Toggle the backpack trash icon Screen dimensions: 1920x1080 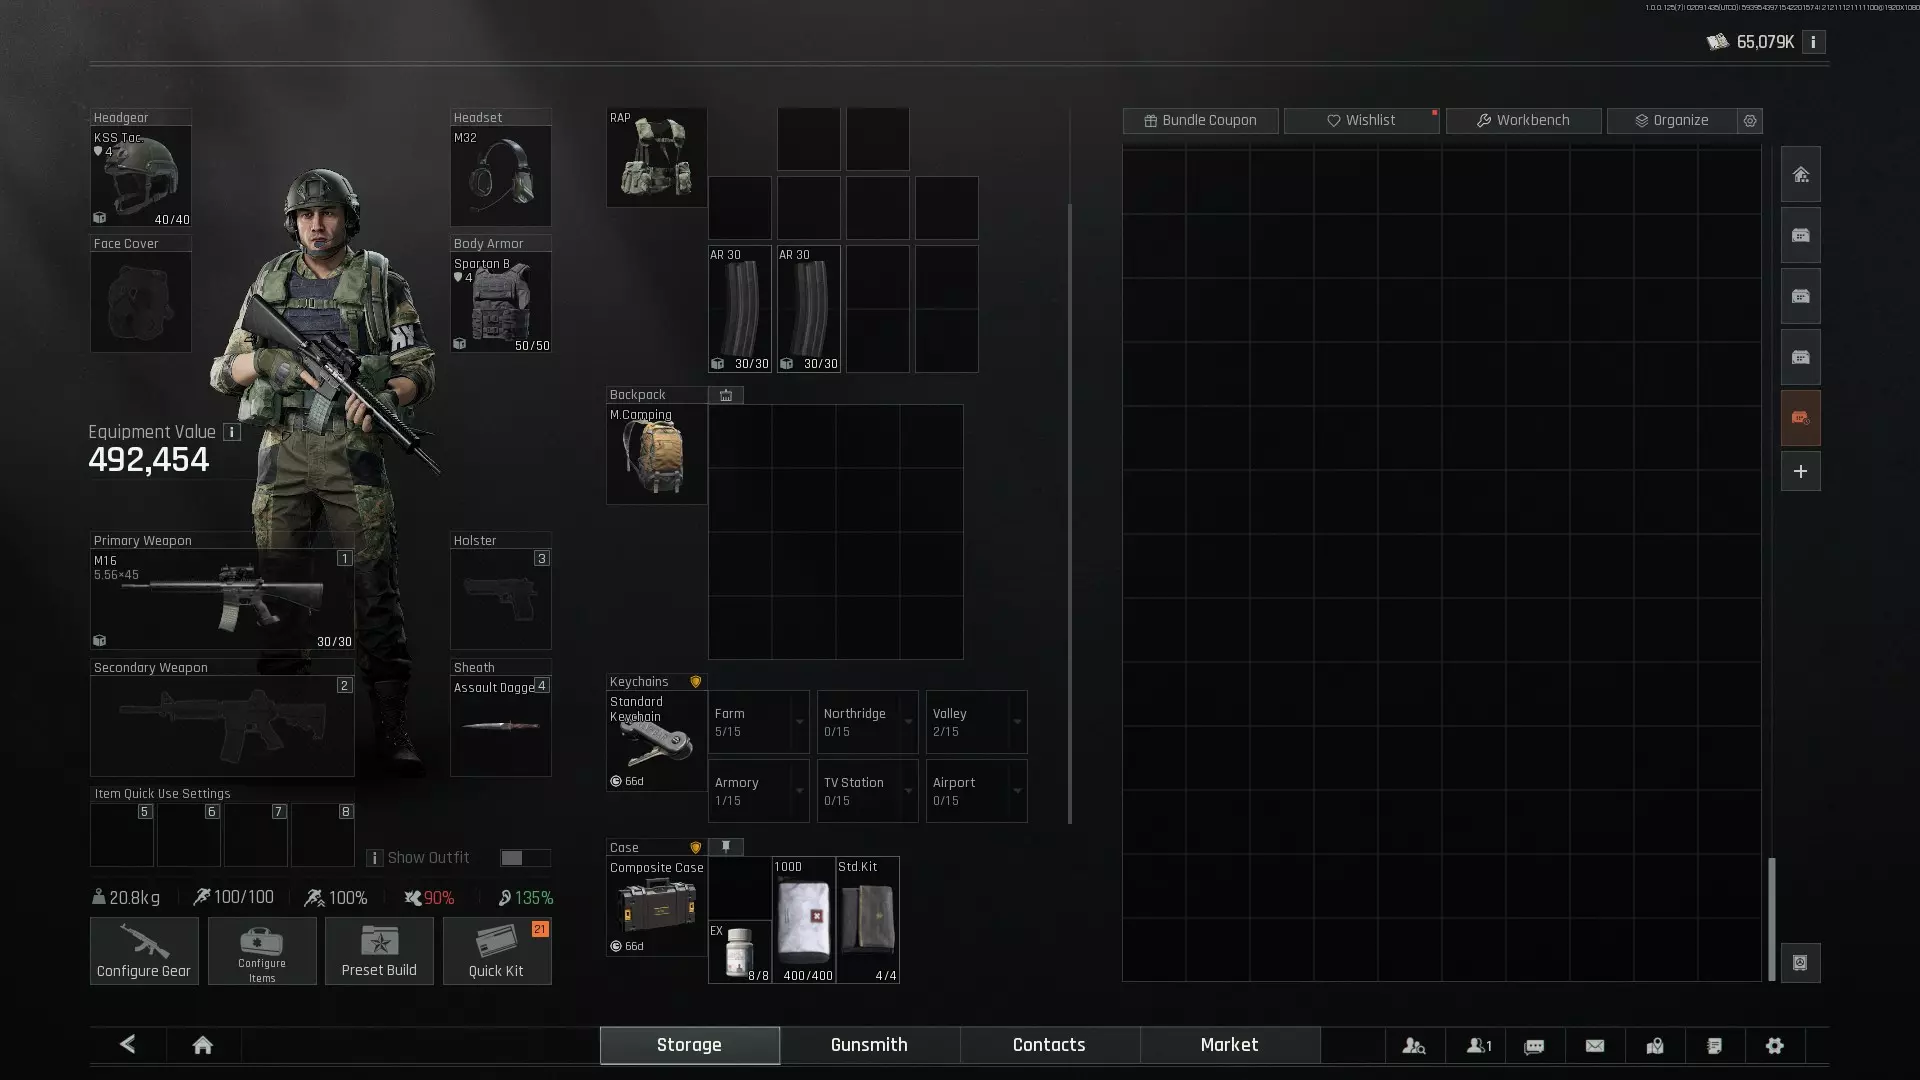(726, 395)
